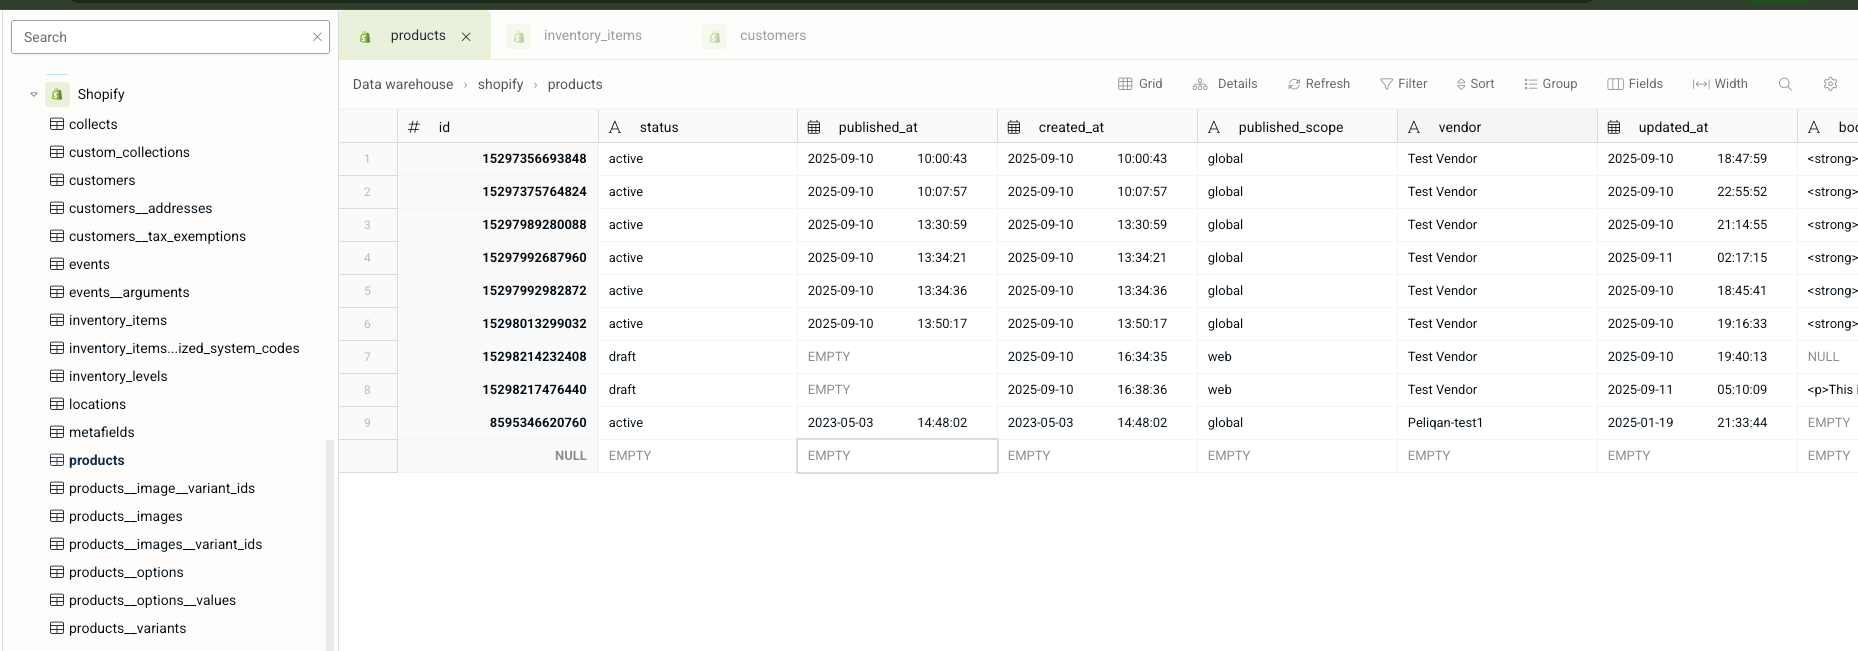Select published_scope cell web in row 8
1858x651 pixels.
1298,390
